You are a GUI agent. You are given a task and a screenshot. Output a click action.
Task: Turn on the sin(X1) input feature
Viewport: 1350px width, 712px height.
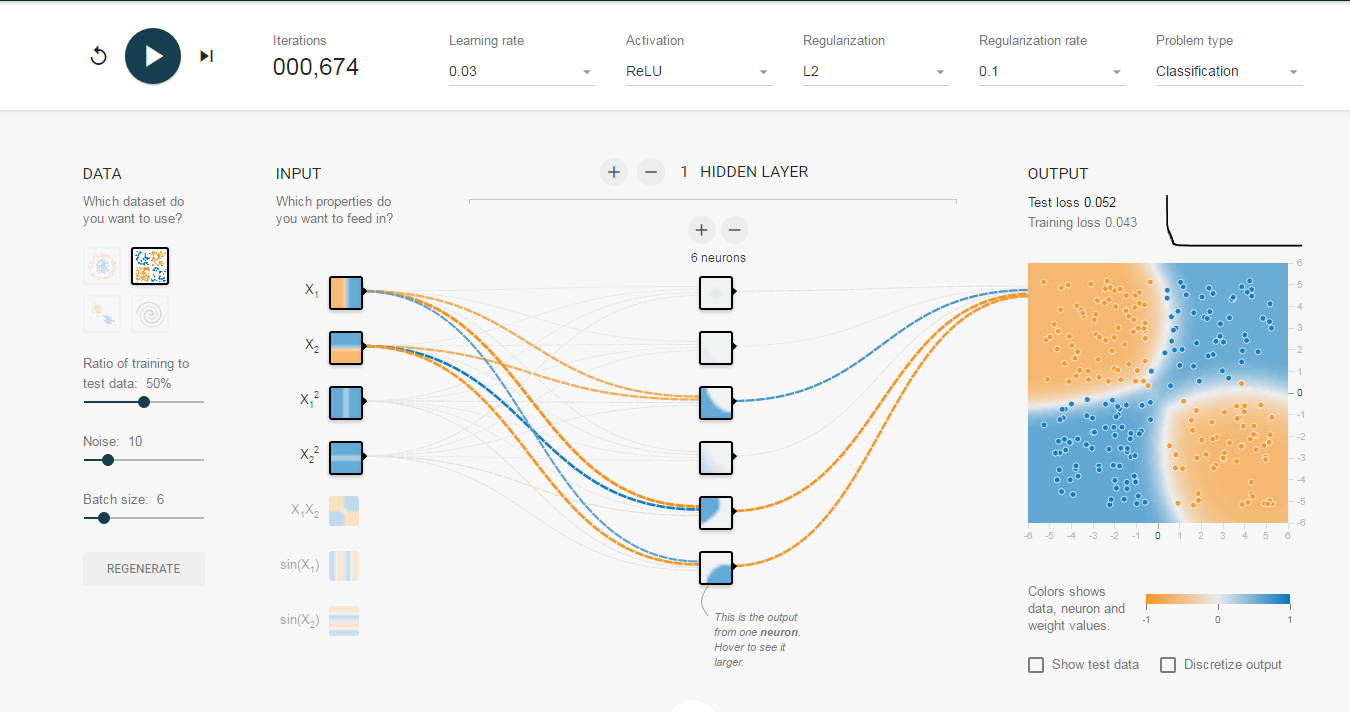(x=343, y=566)
